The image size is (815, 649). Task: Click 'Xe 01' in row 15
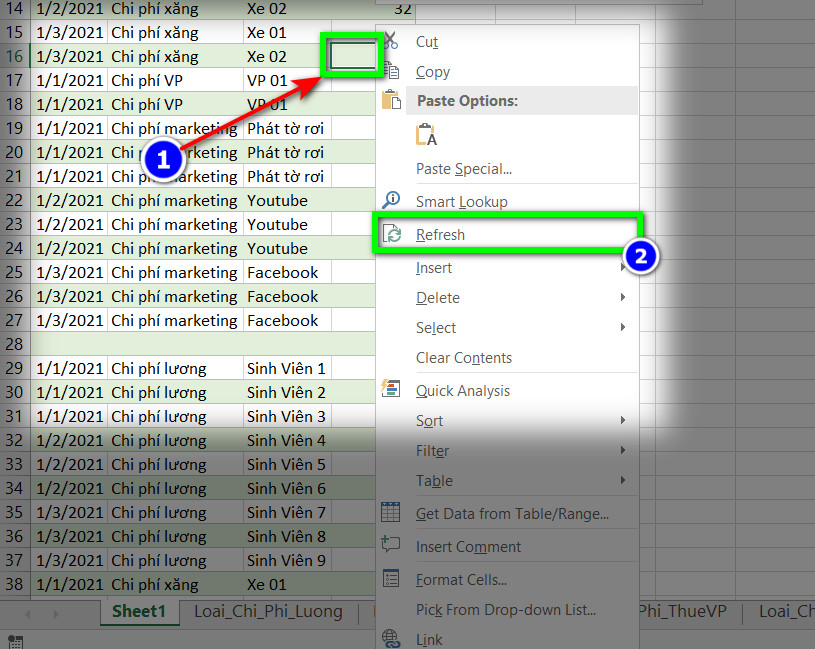click(x=266, y=33)
